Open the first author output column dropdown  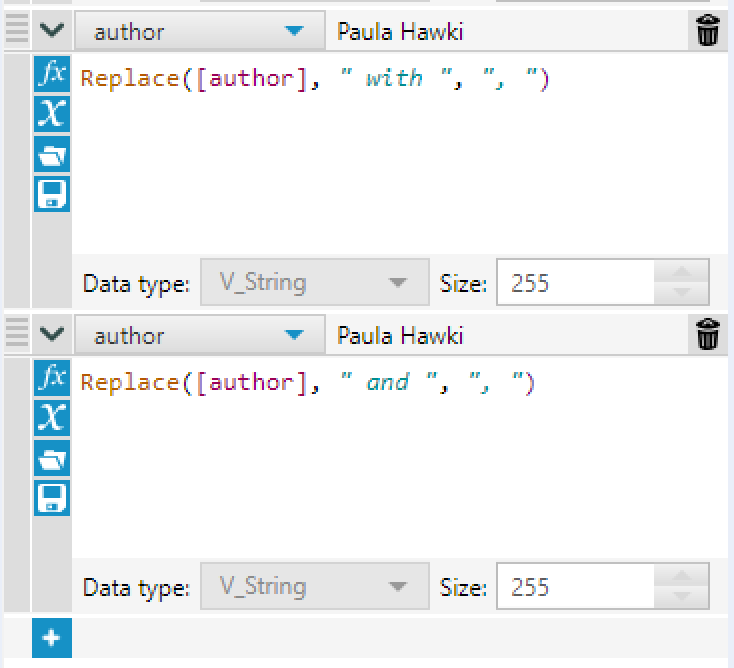(292, 32)
